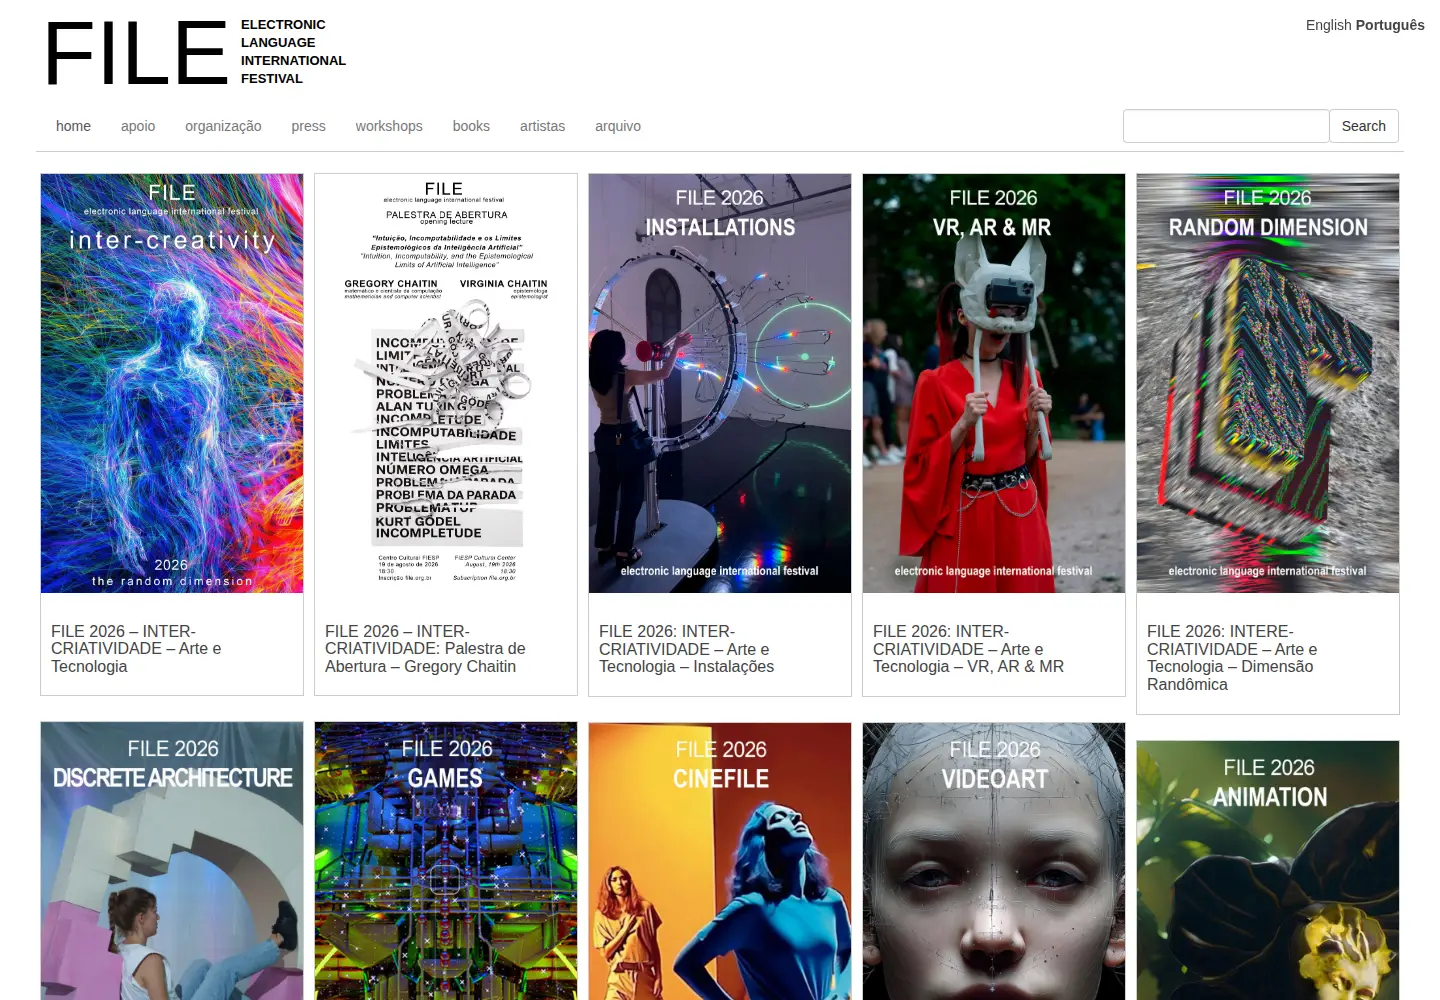Open the 'INTER-CRIATIVIDADE – Arte e Tecnologia' title link
The height and width of the screenshot is (1000, 1440).
[x=136, y=649]
